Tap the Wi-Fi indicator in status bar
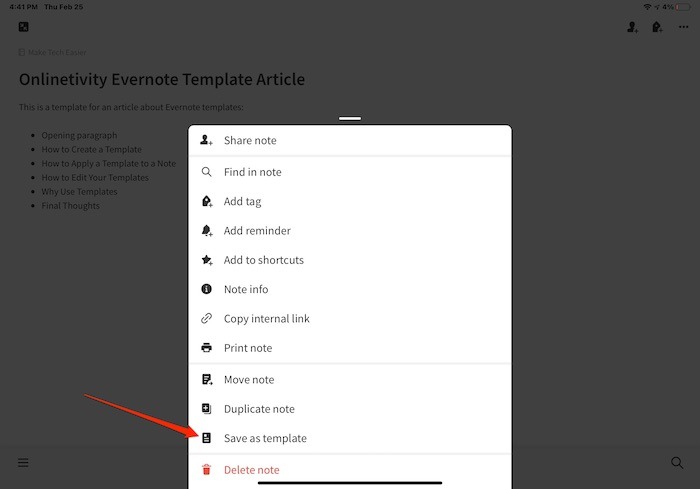The image size is (700, 489). (647, 7)
